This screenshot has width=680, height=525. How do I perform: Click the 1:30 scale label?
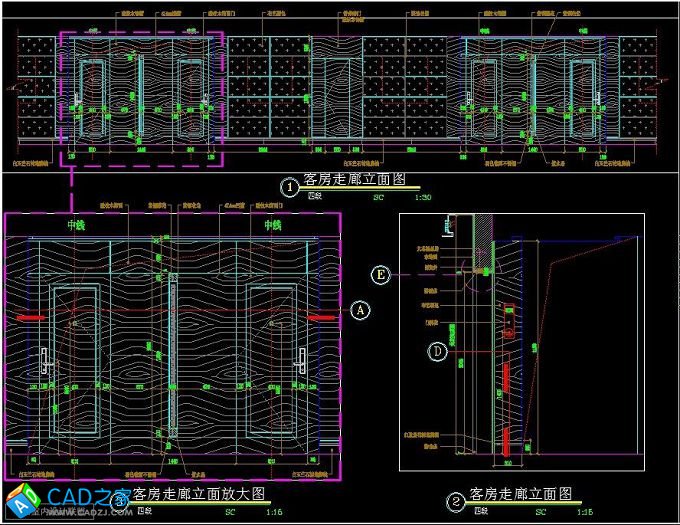tap(423, 198)
